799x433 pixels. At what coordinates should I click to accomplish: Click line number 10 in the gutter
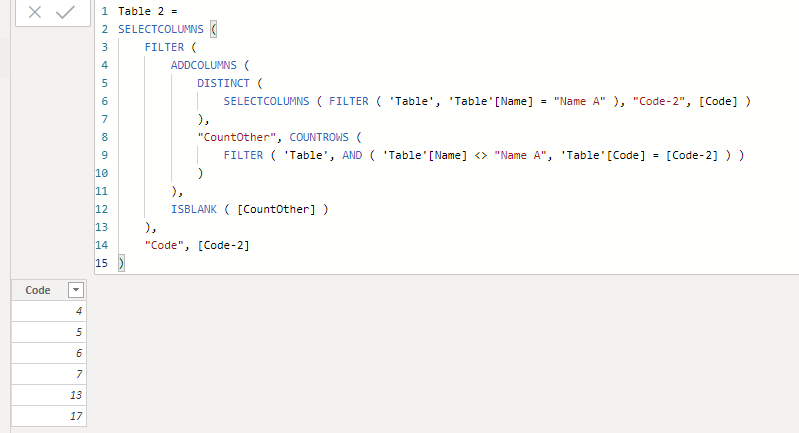point(101,173)
